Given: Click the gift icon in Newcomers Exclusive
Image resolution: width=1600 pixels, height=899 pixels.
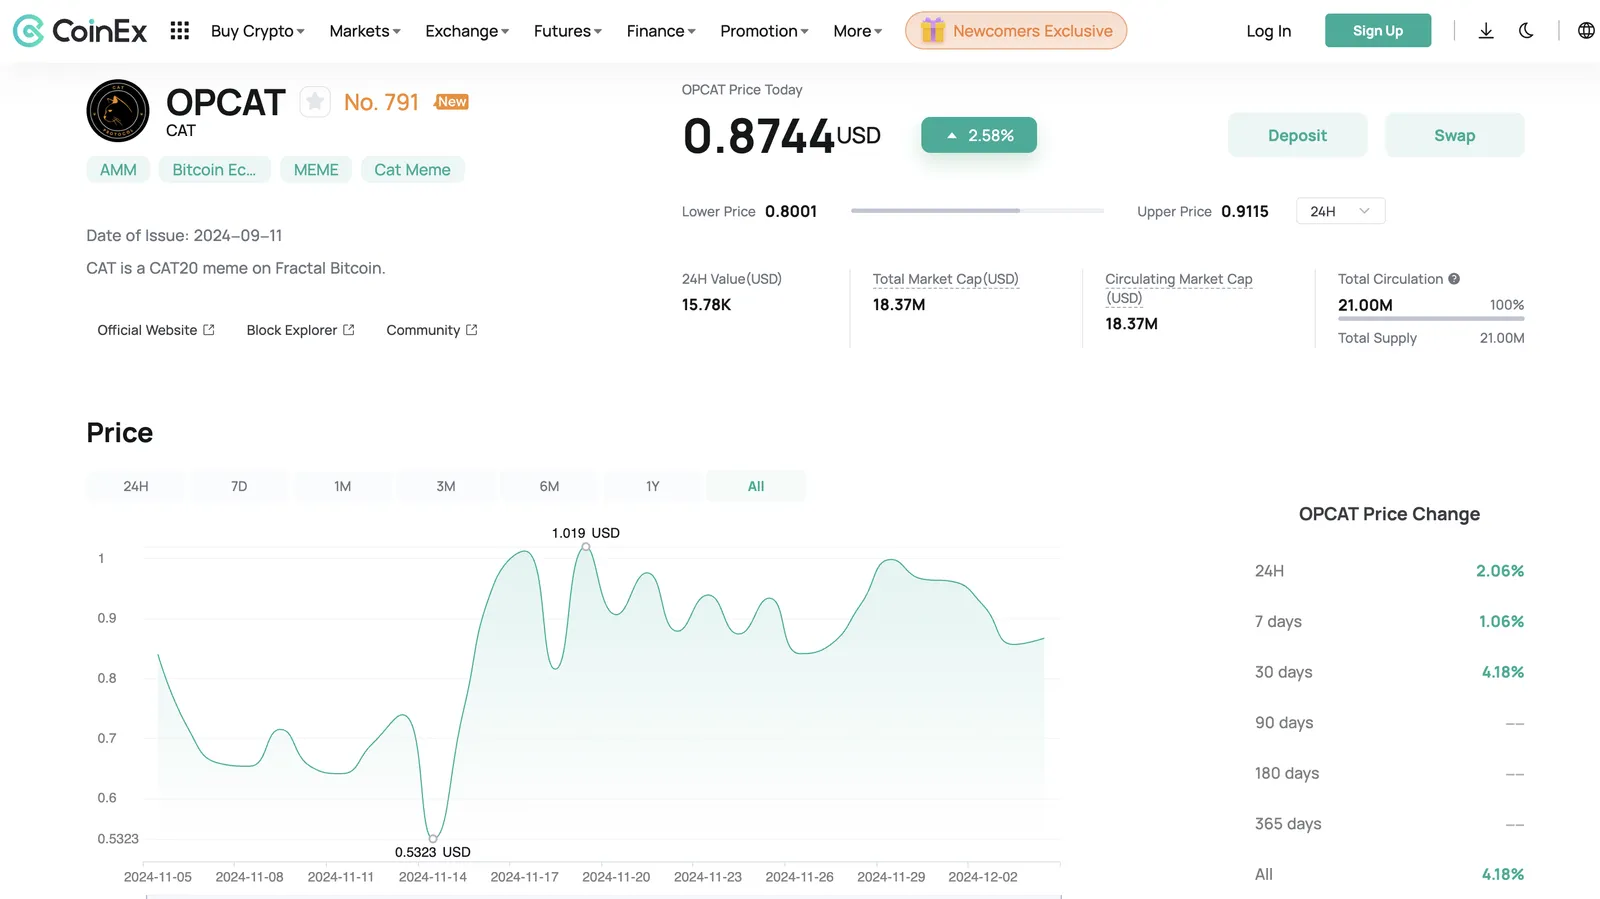Looking at the screenshot, I should coord(932,31).
